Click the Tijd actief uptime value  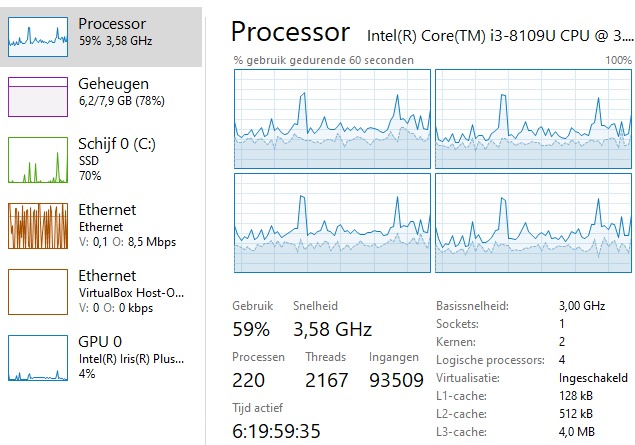coord(275,431)
